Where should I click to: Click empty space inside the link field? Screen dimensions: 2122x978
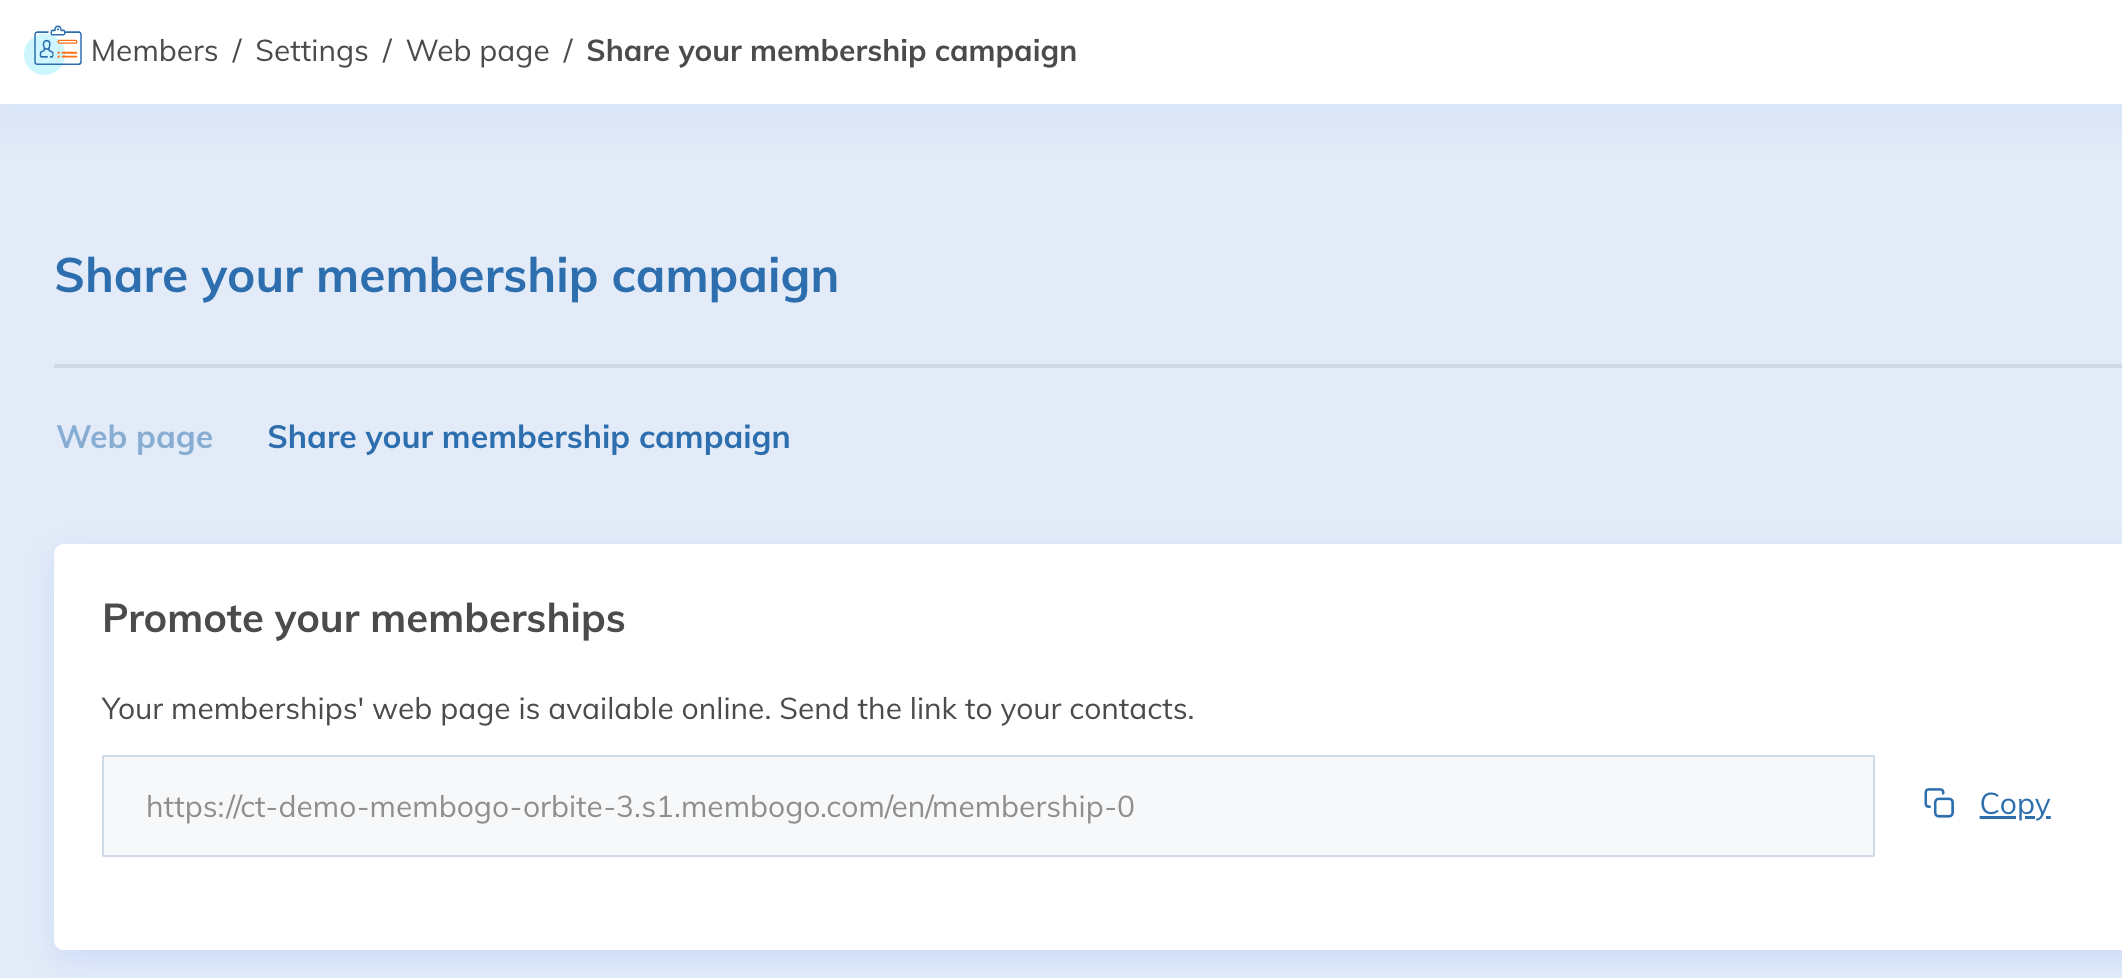(1500, 807)
